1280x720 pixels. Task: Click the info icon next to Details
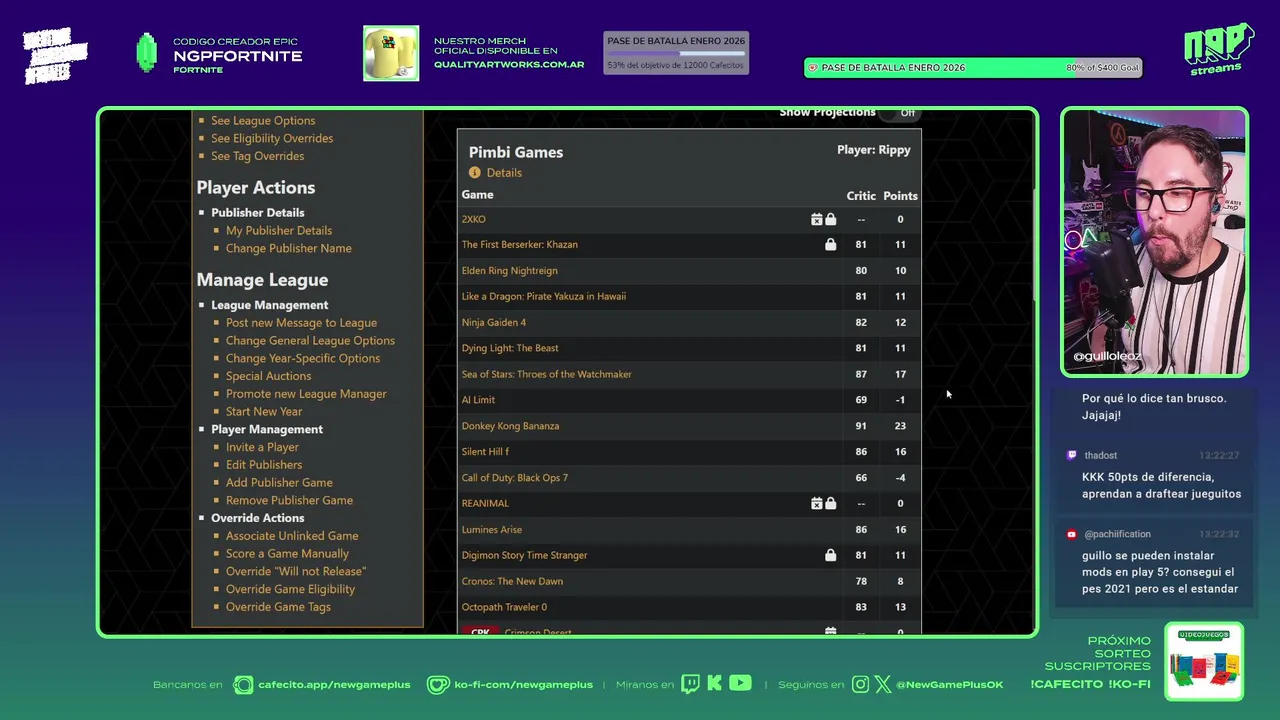point(475,172)
